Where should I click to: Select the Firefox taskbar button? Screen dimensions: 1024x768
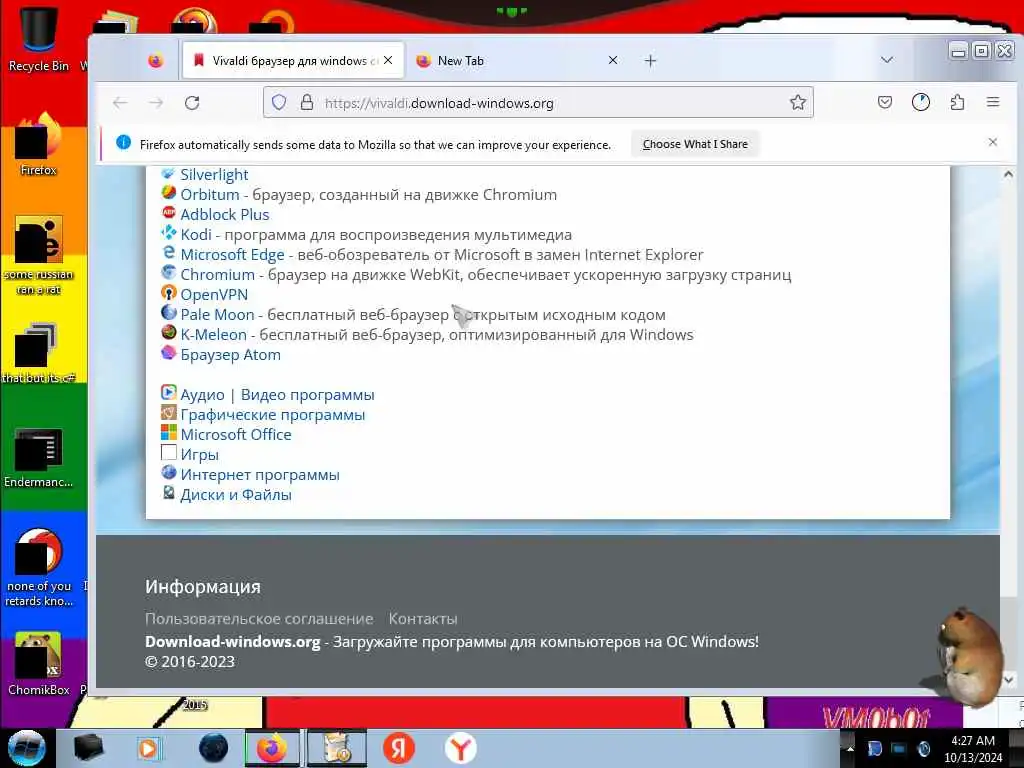tap(272, 748)
